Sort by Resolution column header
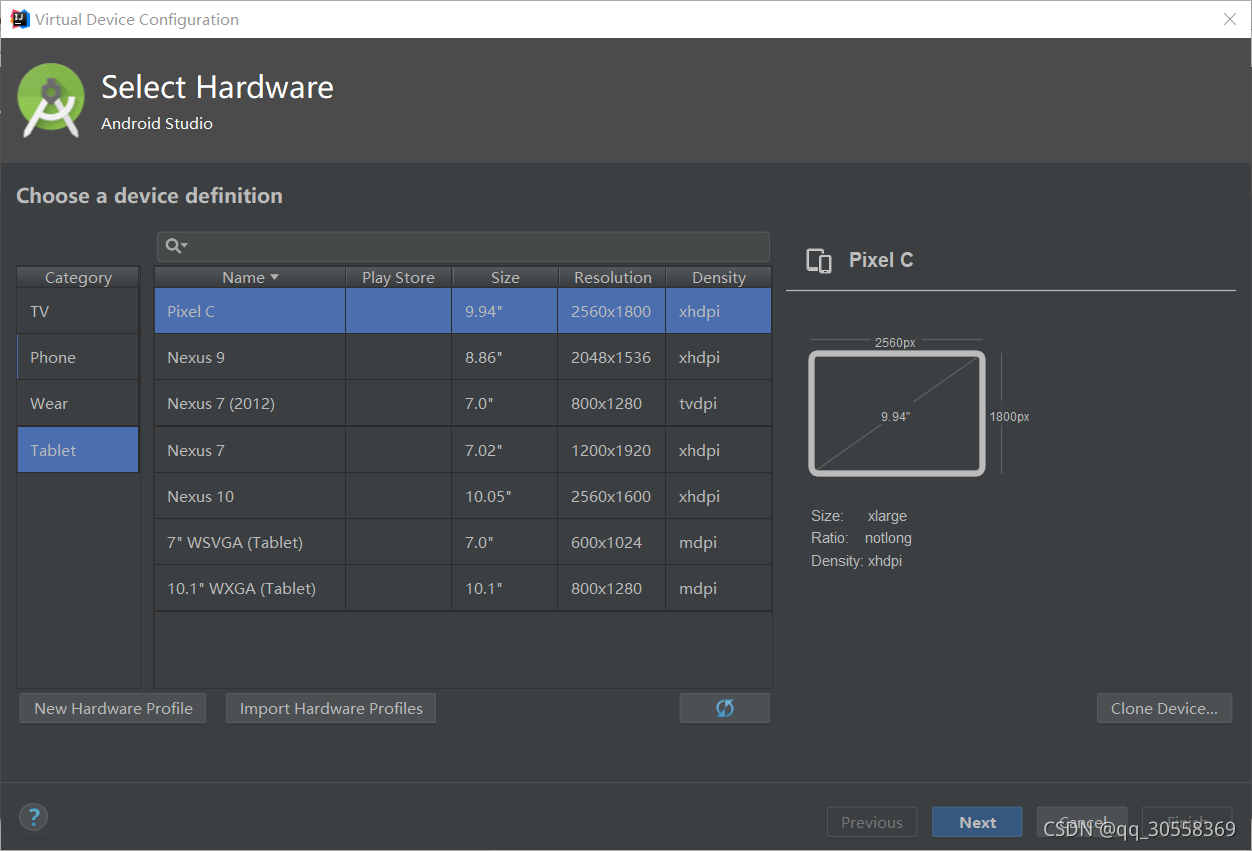Image resolution: width=1252 pixels, height=851 pixels. coord(612,277)
